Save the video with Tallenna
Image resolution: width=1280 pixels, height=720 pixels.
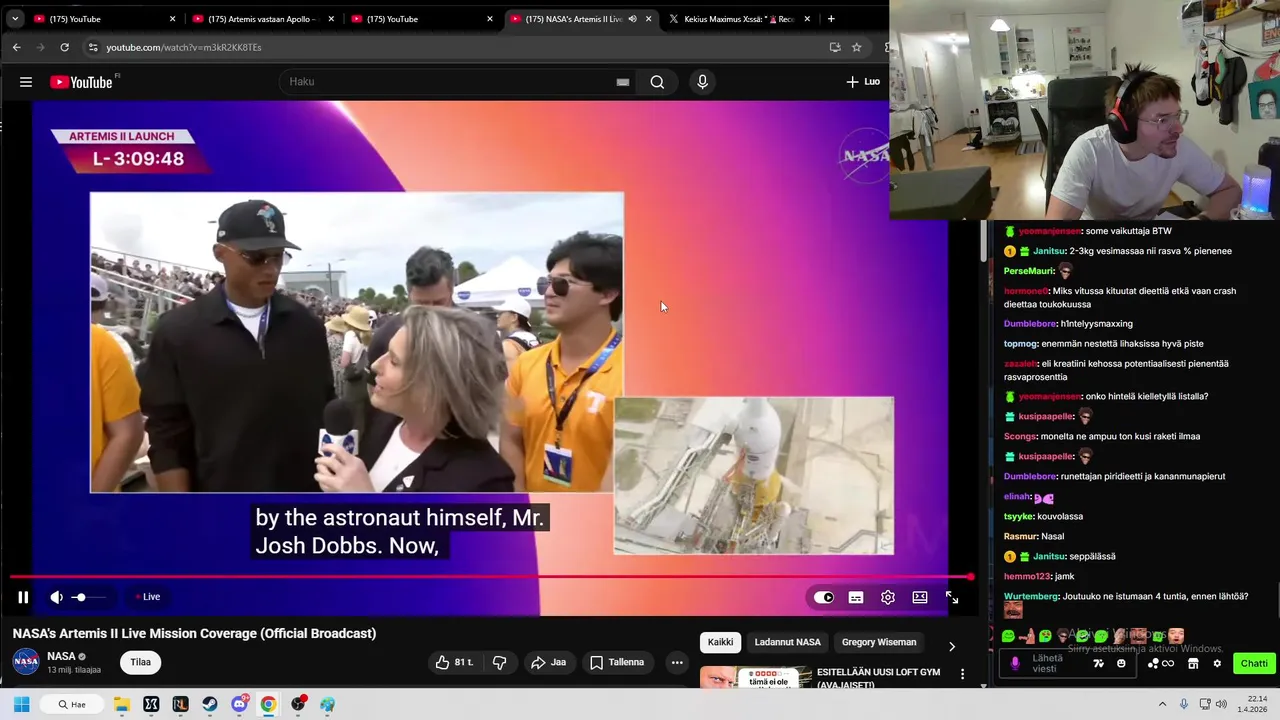click(x=616, y=662)
